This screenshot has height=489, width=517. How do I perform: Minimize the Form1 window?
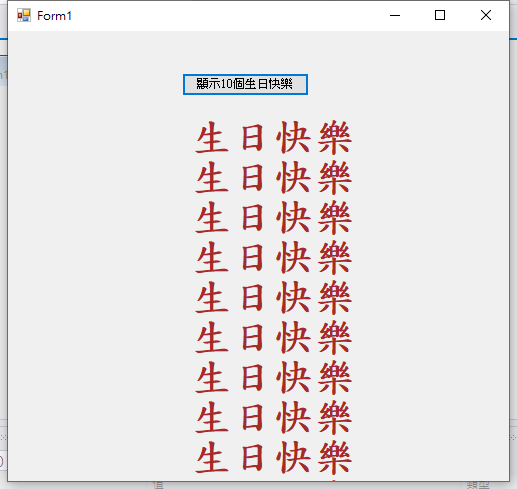tap(395, 15)
